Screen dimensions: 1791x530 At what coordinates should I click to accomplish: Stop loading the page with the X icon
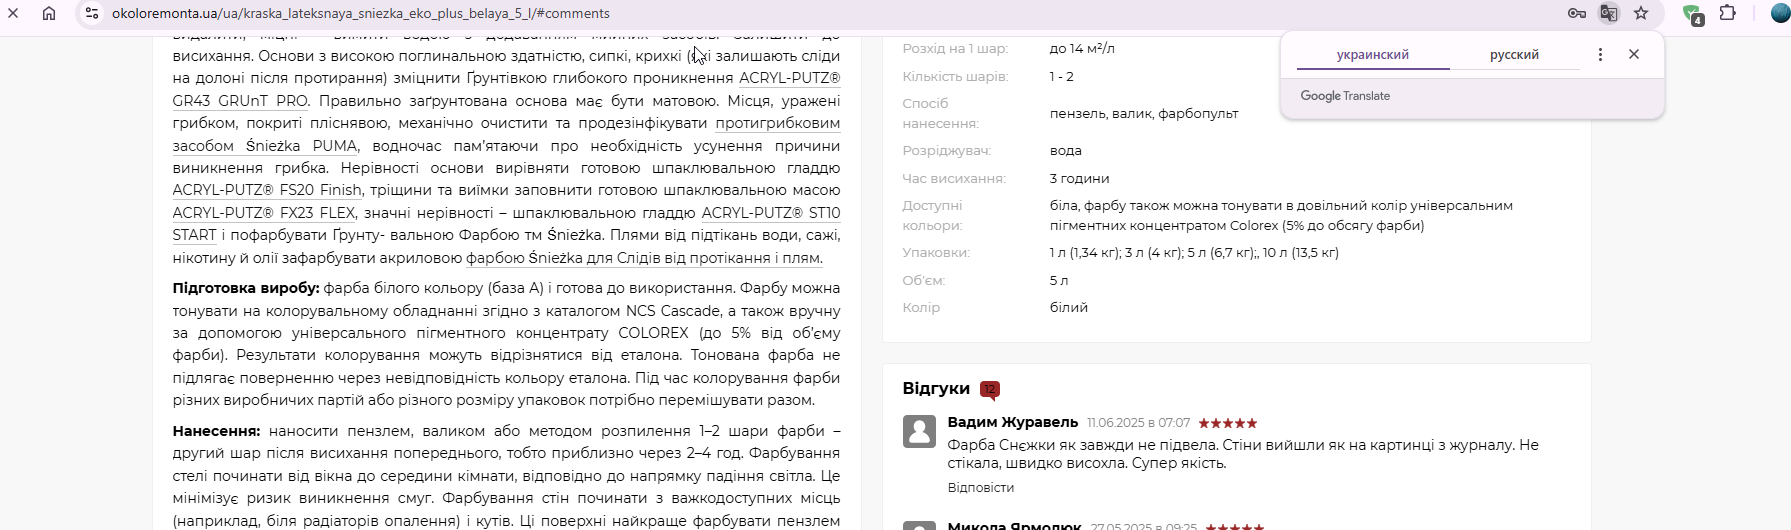pos(14,13)
